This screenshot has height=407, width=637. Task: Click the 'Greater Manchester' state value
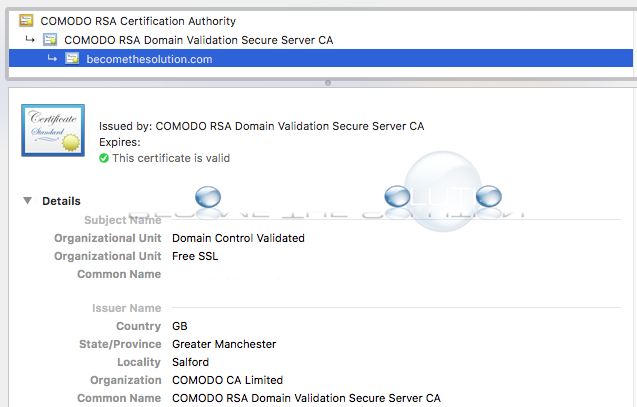tap(224, 344)
